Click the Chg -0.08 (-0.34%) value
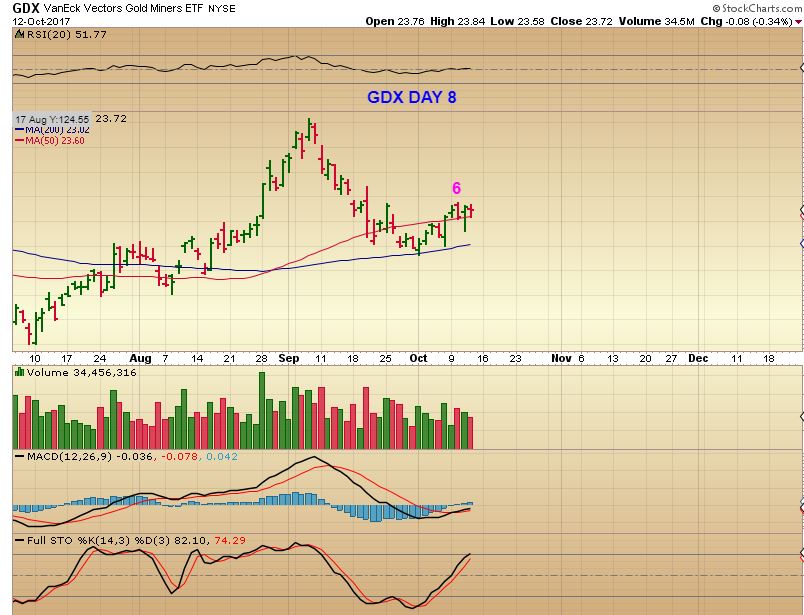Image resolution: width=804 pixels, height=615 pixels. (746, 22)
